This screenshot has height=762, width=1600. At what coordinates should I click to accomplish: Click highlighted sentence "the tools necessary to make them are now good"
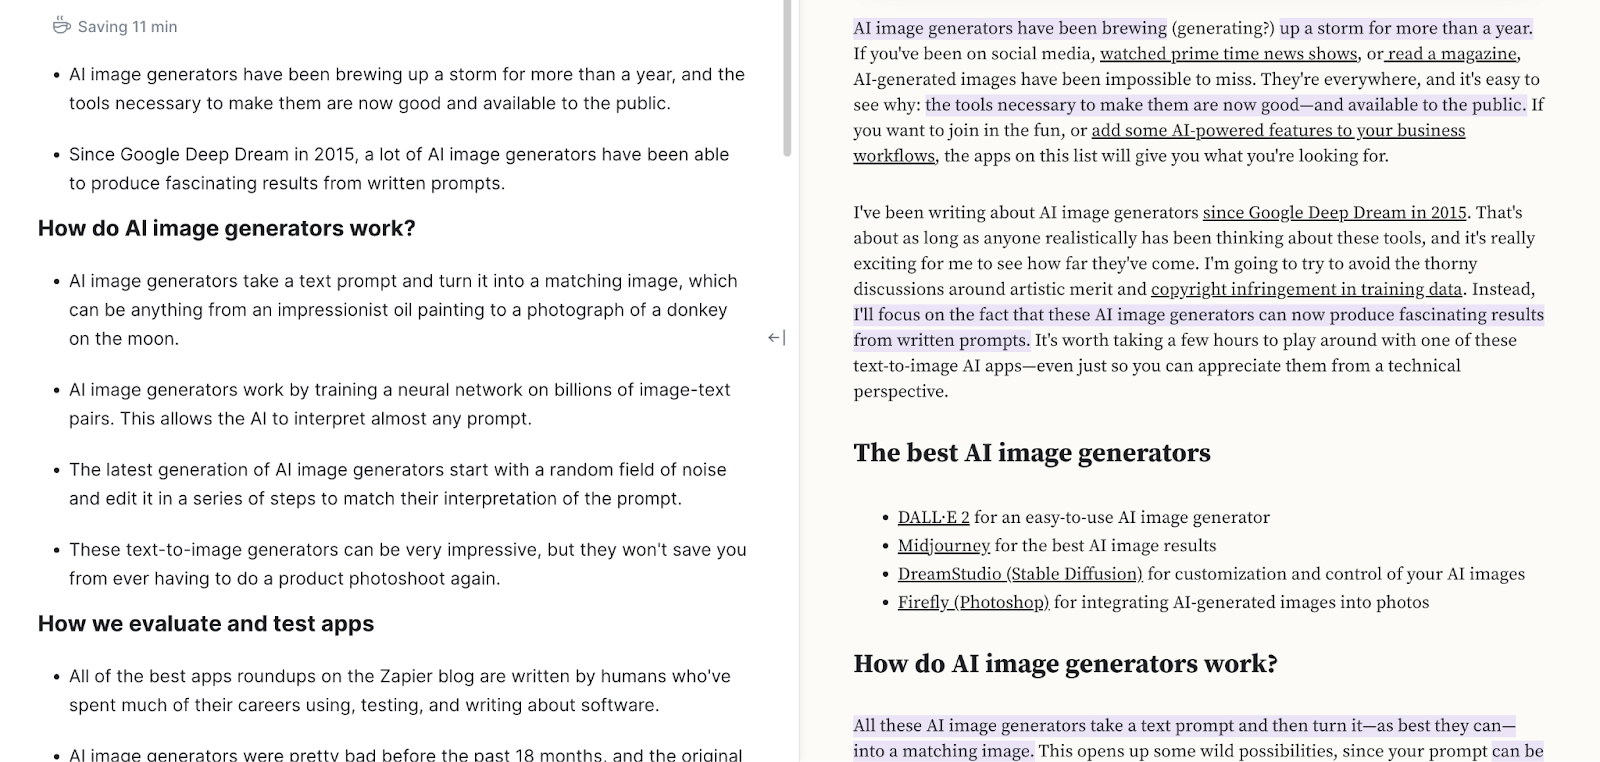pyautogui.click(x=1225, y=105)
